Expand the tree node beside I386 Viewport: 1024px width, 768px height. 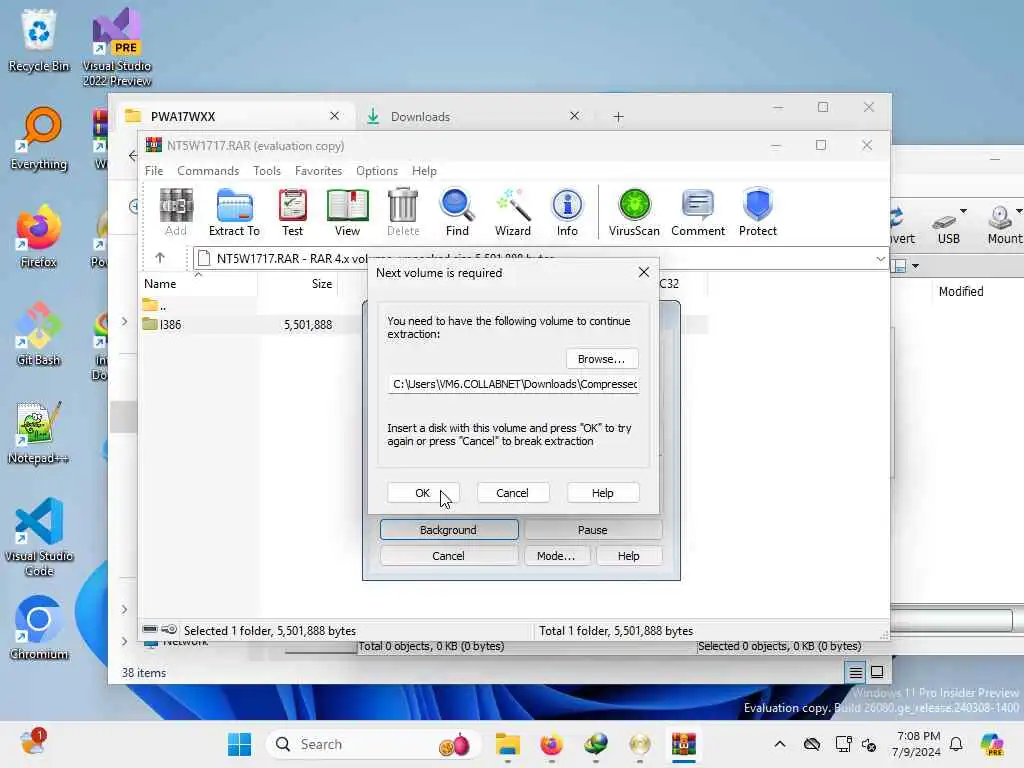tap(124, 321)
